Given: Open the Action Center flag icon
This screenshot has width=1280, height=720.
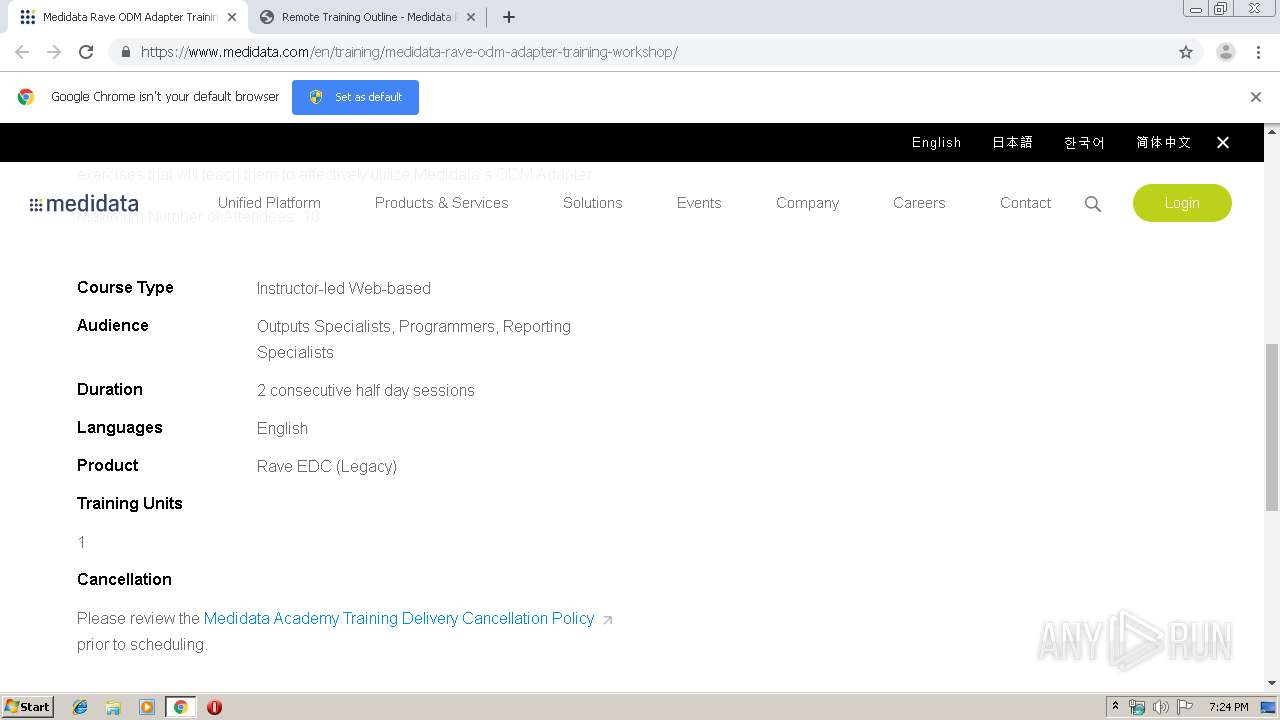Looking at the screenshot, I should pyautogui.click(x=1185, y=707).
